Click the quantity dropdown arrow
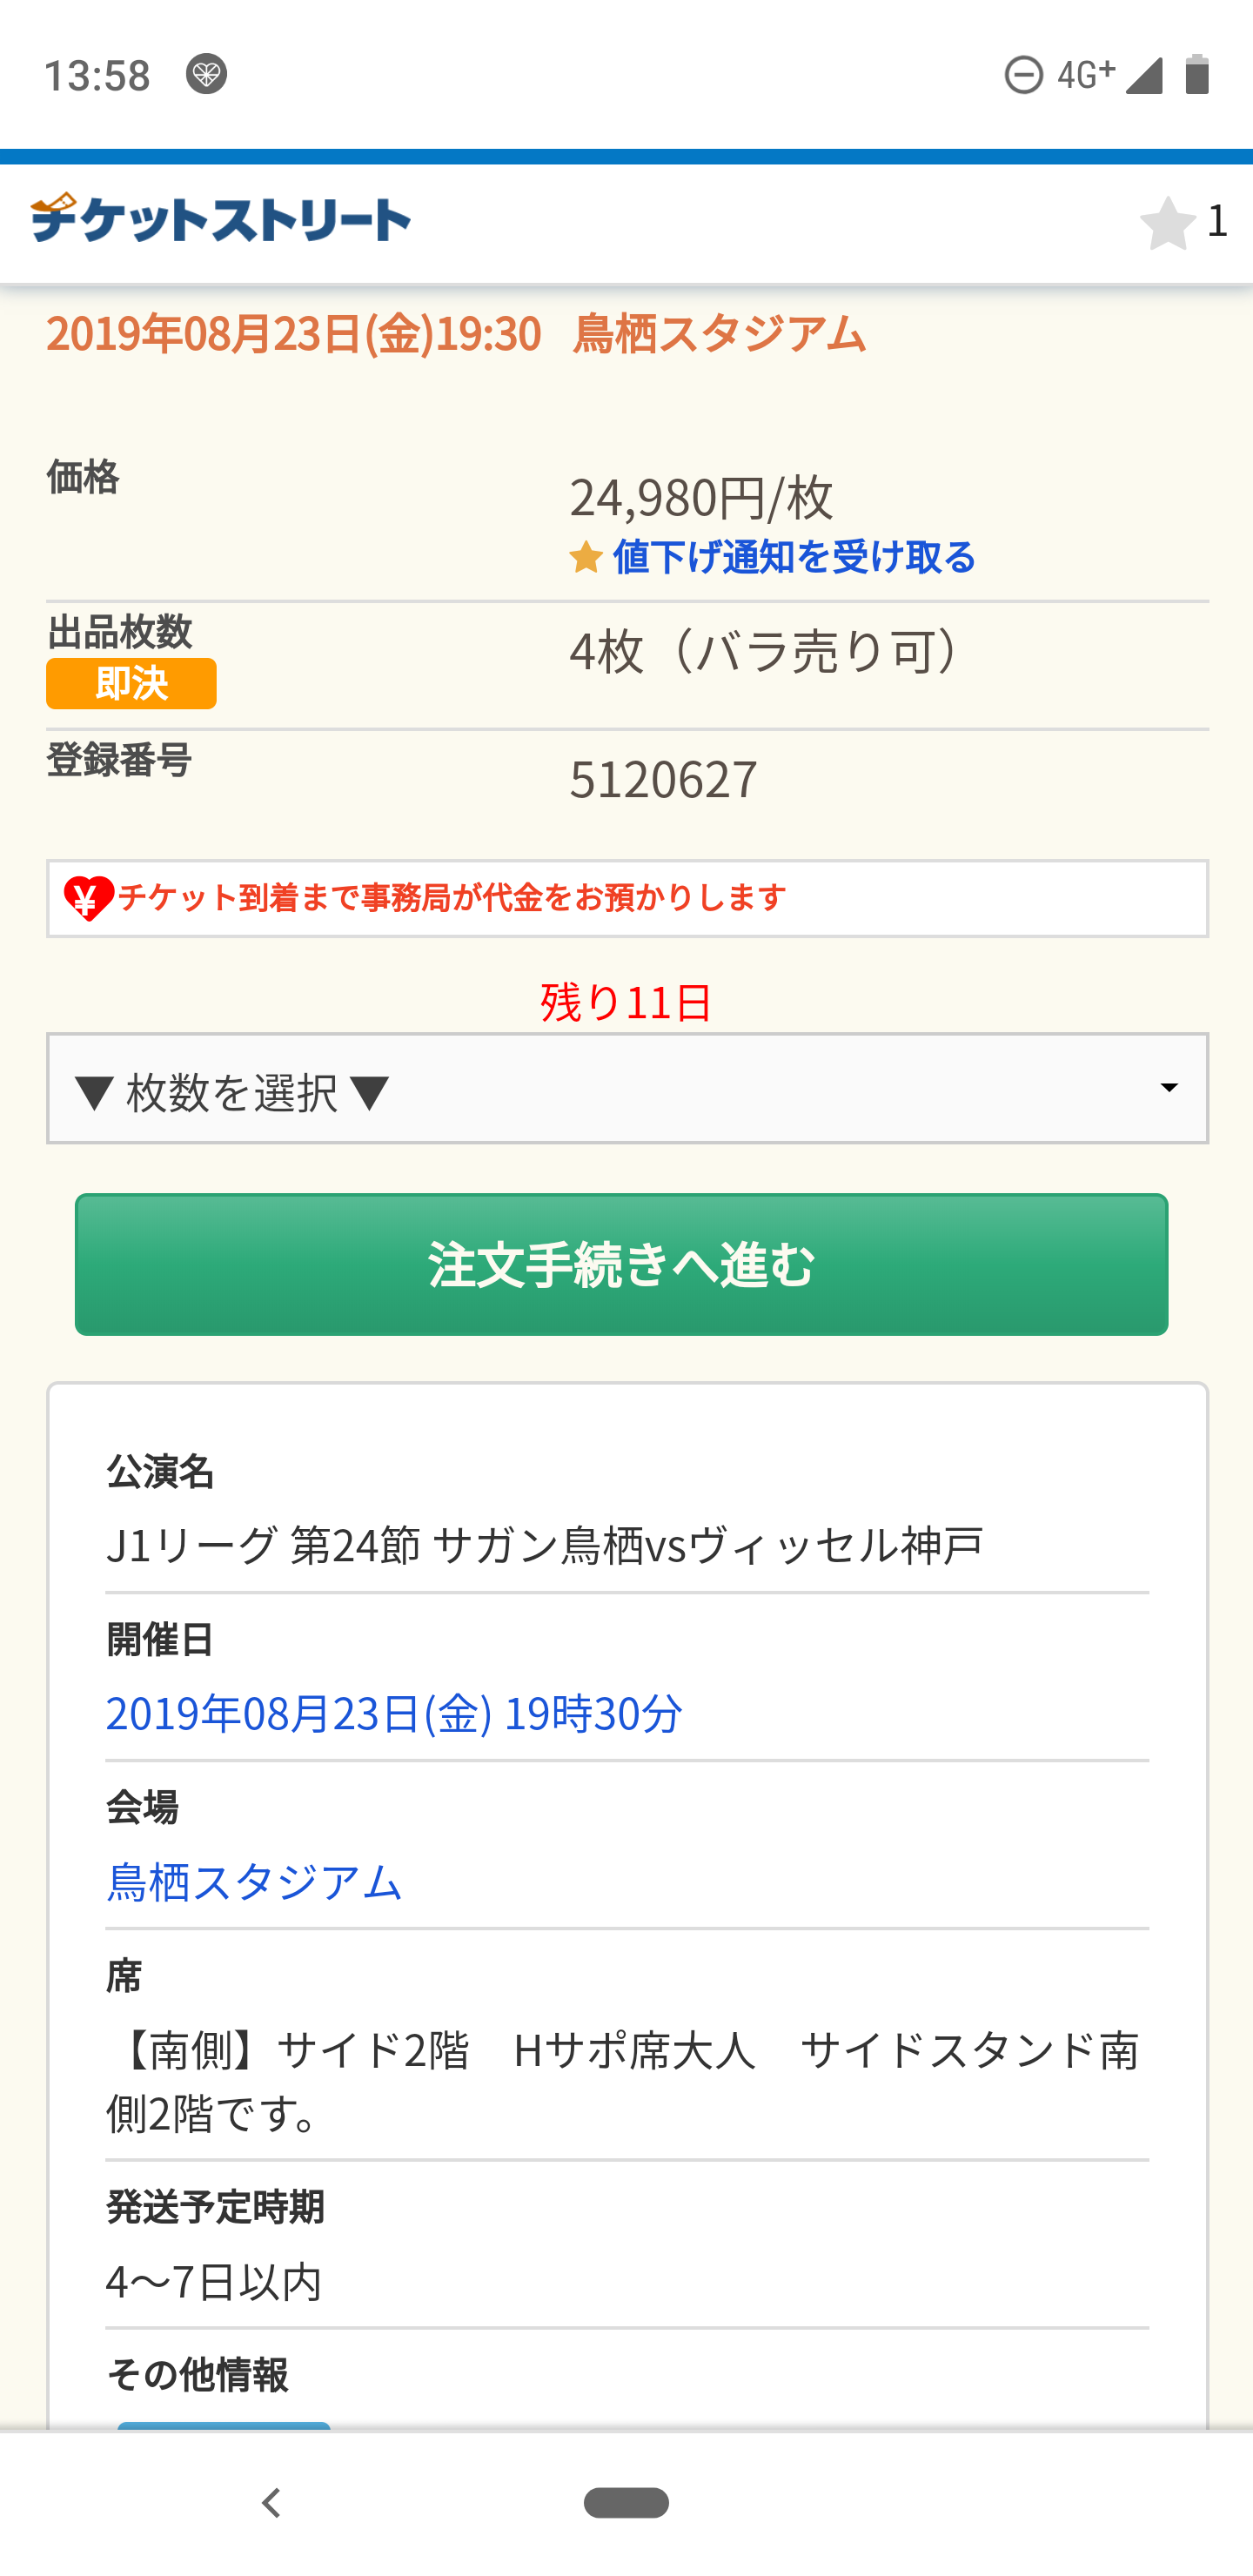1253x2576 pixels. point(1168,1088)
